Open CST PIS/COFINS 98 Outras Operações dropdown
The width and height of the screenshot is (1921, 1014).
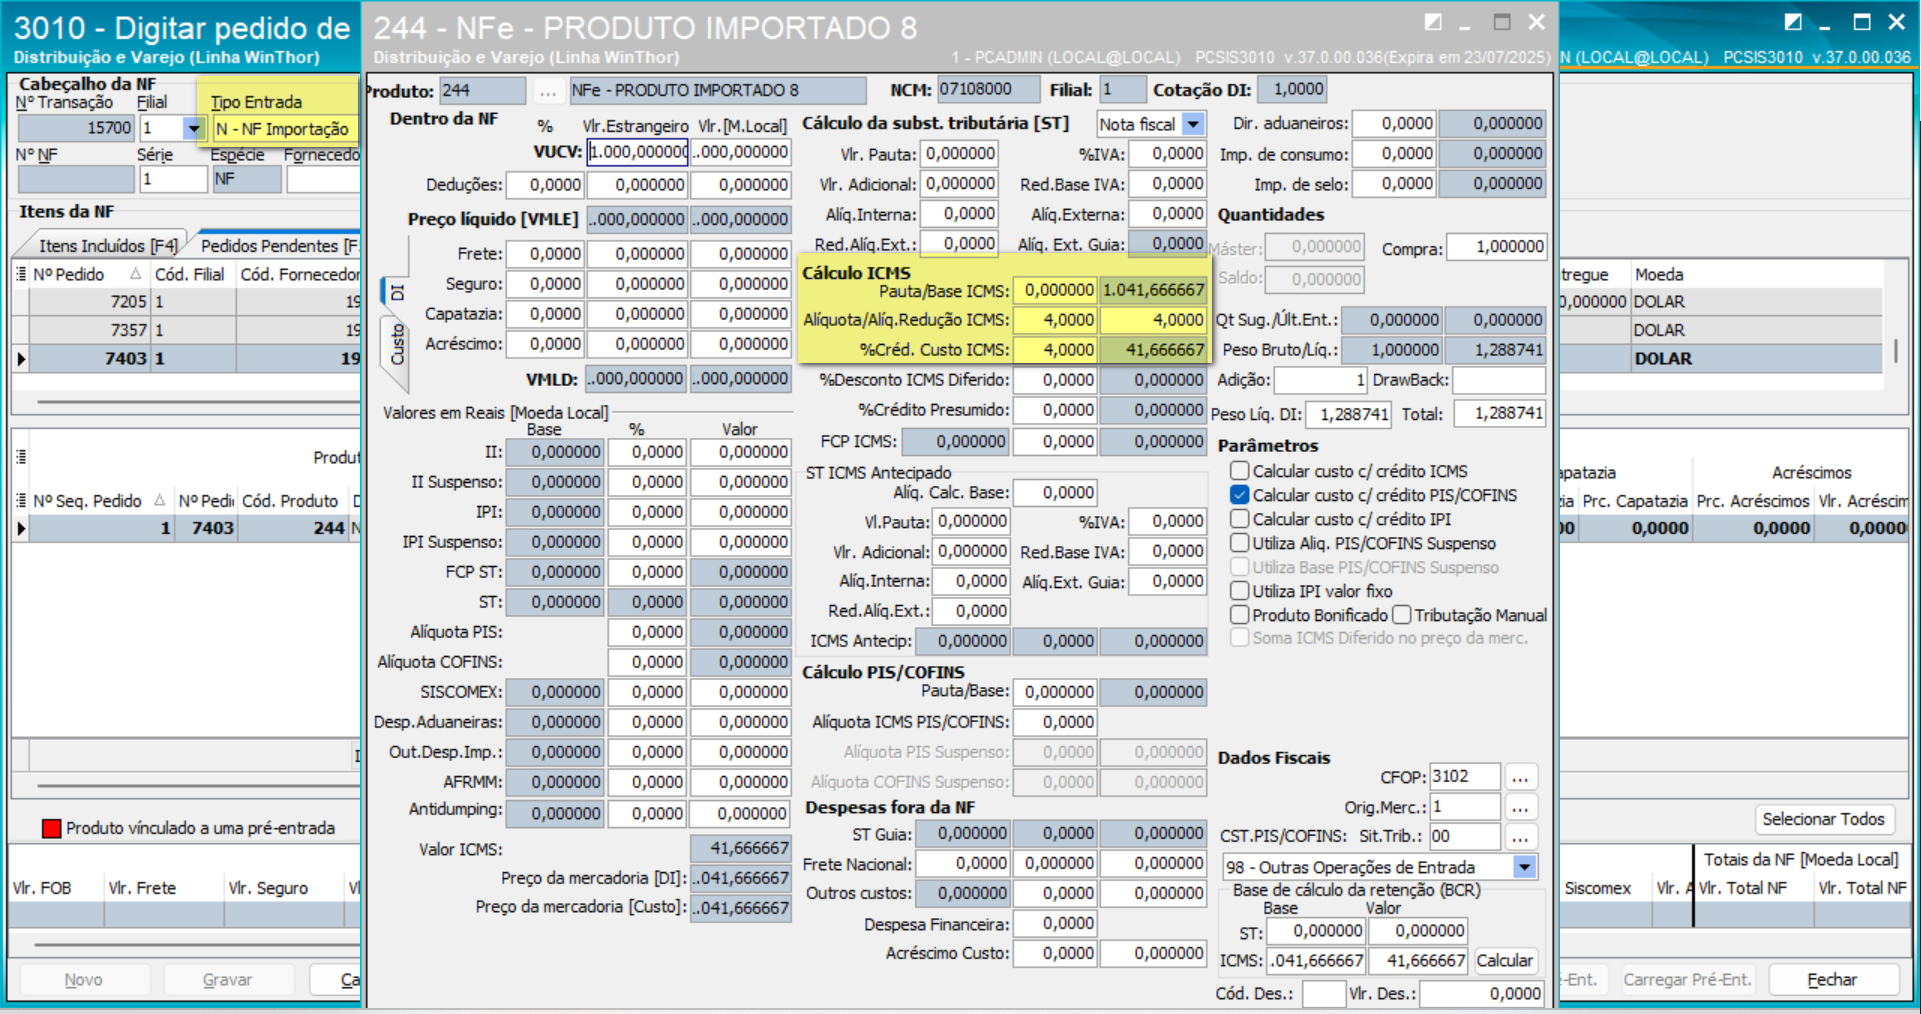tap(1525, 867)
